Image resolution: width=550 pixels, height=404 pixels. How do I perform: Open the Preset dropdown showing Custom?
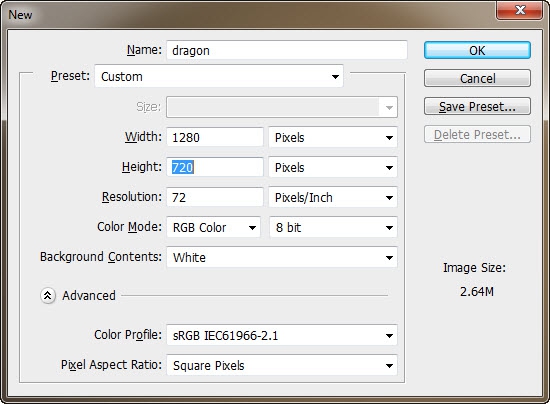219,76
